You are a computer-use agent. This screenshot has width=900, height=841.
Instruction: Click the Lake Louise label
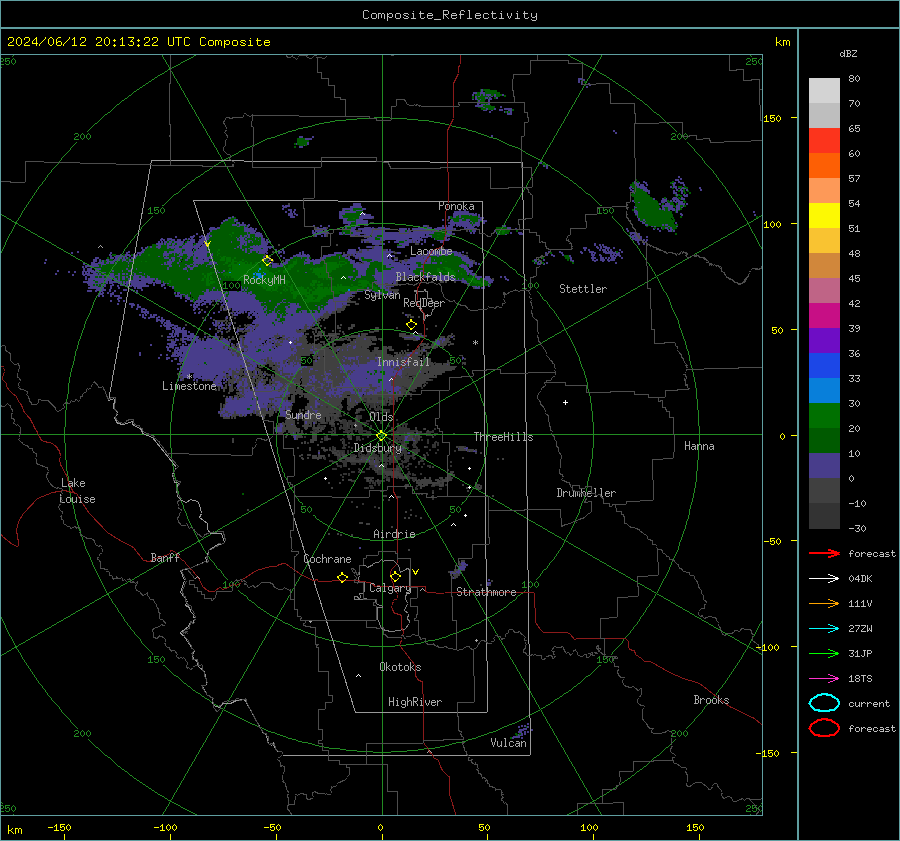click(x=77, y=491)
